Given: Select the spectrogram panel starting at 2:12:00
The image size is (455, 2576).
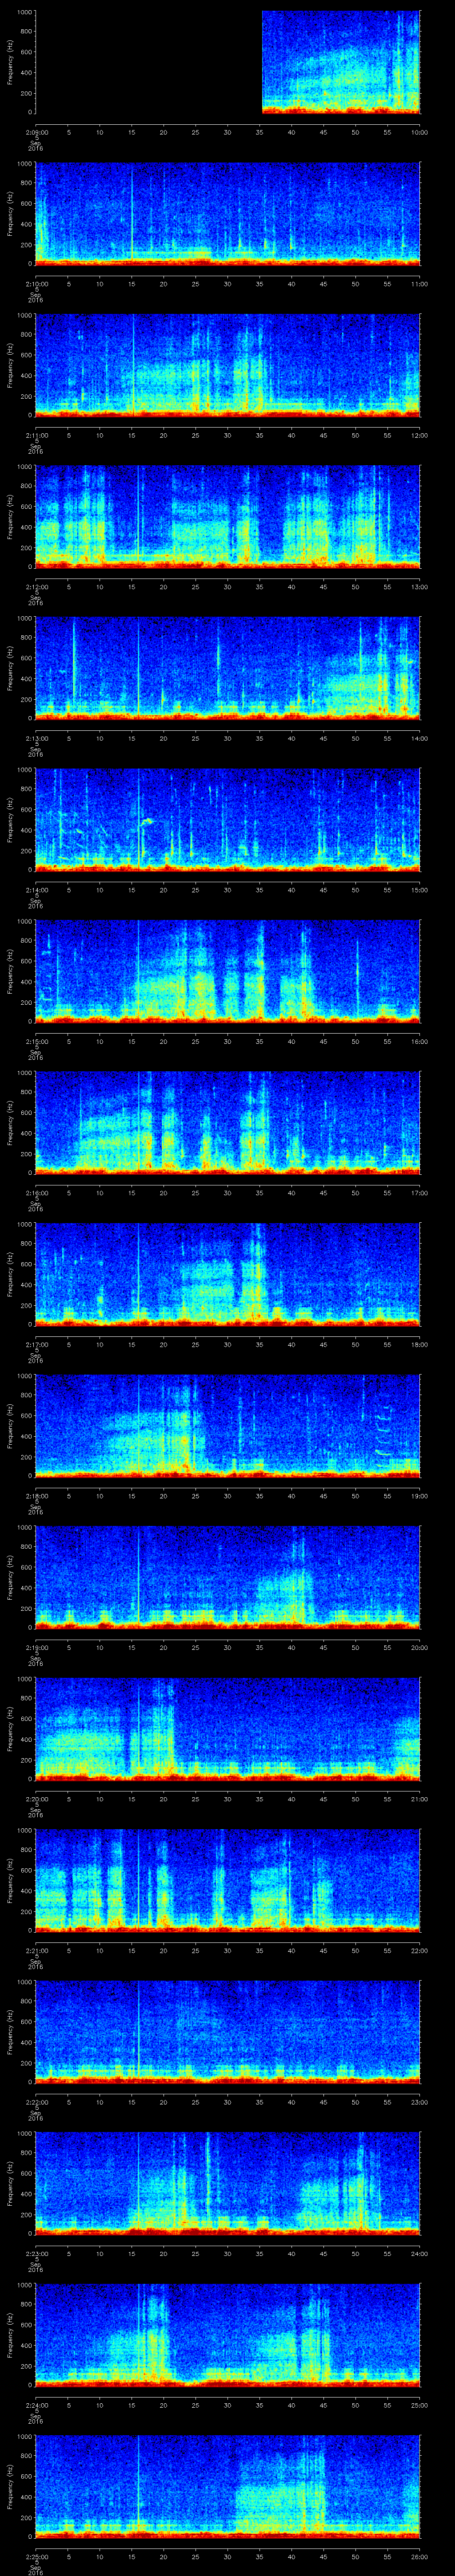Looking at the screenshot, I should pos(227,517).
